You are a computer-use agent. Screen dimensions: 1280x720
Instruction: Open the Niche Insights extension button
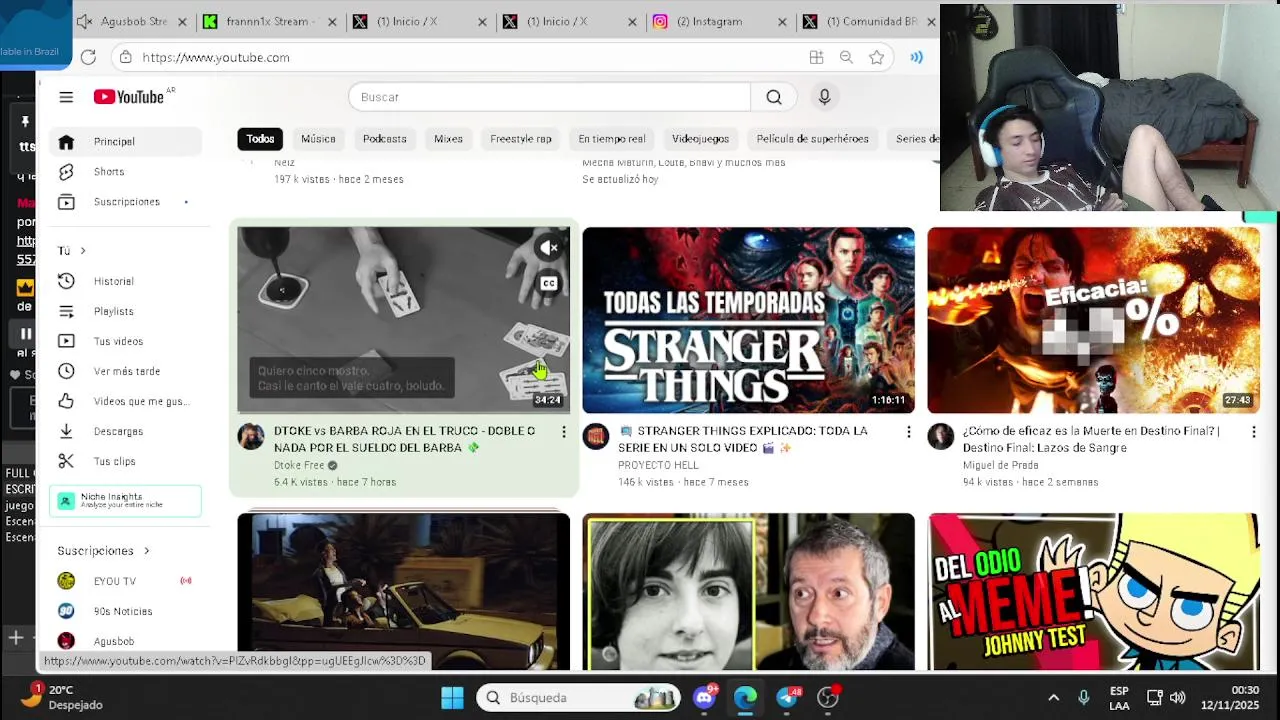(x=125, y=501)
